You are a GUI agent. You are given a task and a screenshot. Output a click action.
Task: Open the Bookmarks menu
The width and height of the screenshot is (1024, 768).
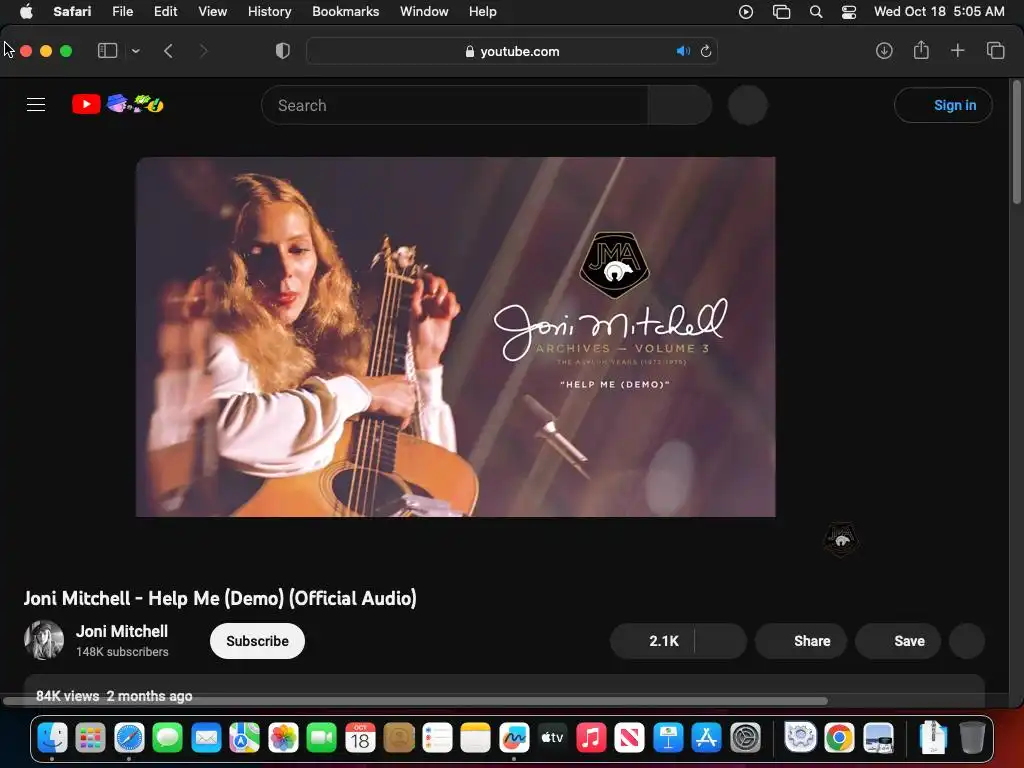[345, 12]
